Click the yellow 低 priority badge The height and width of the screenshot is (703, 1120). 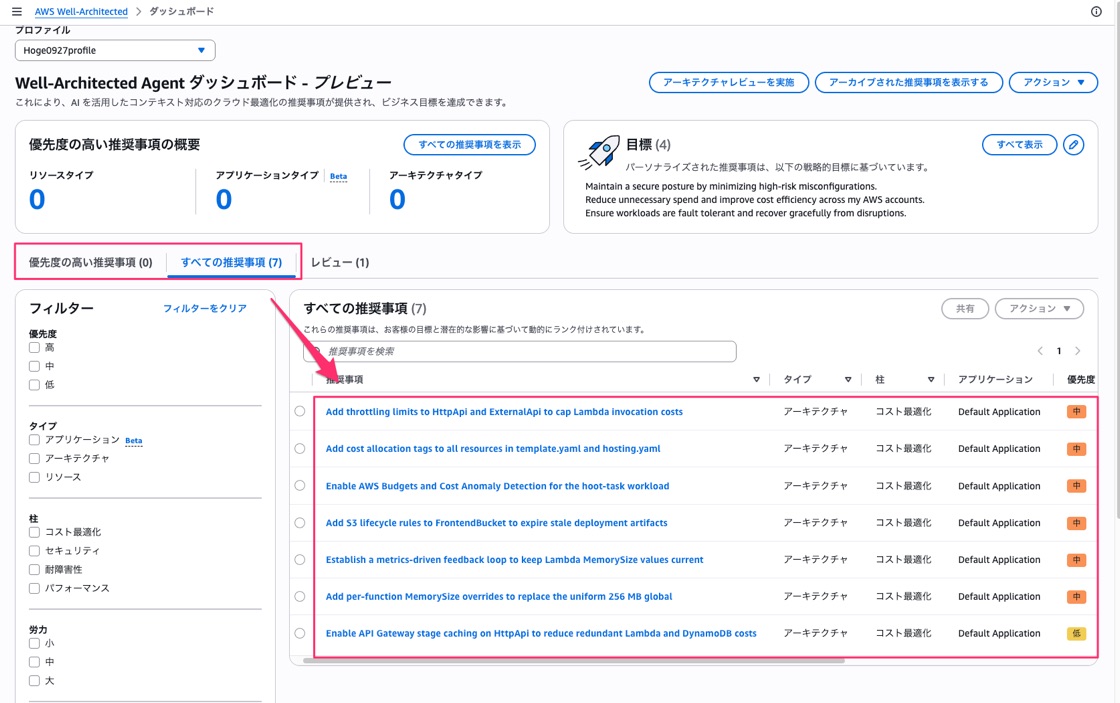pos(1076,633)
